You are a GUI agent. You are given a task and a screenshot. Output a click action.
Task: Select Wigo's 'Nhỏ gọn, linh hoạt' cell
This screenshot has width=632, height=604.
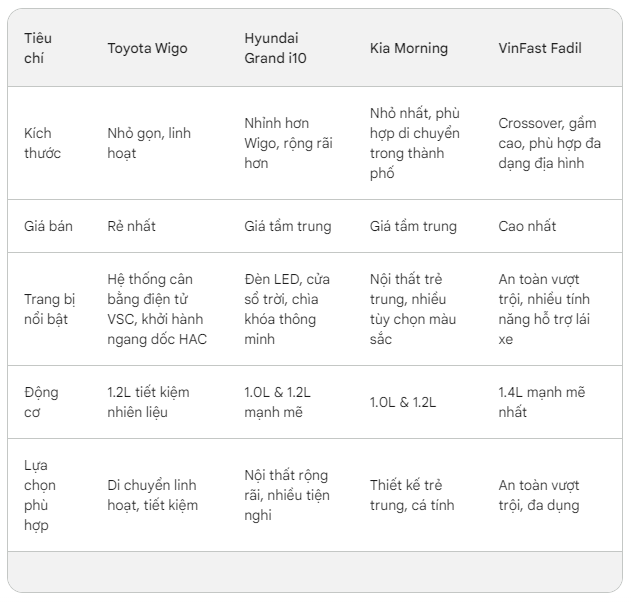tap(148, 143)
